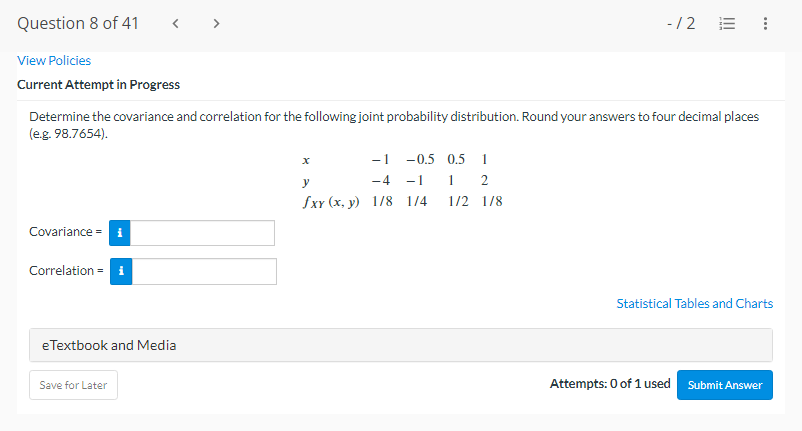Expand the eTextbook and Media section

(401, 345)
